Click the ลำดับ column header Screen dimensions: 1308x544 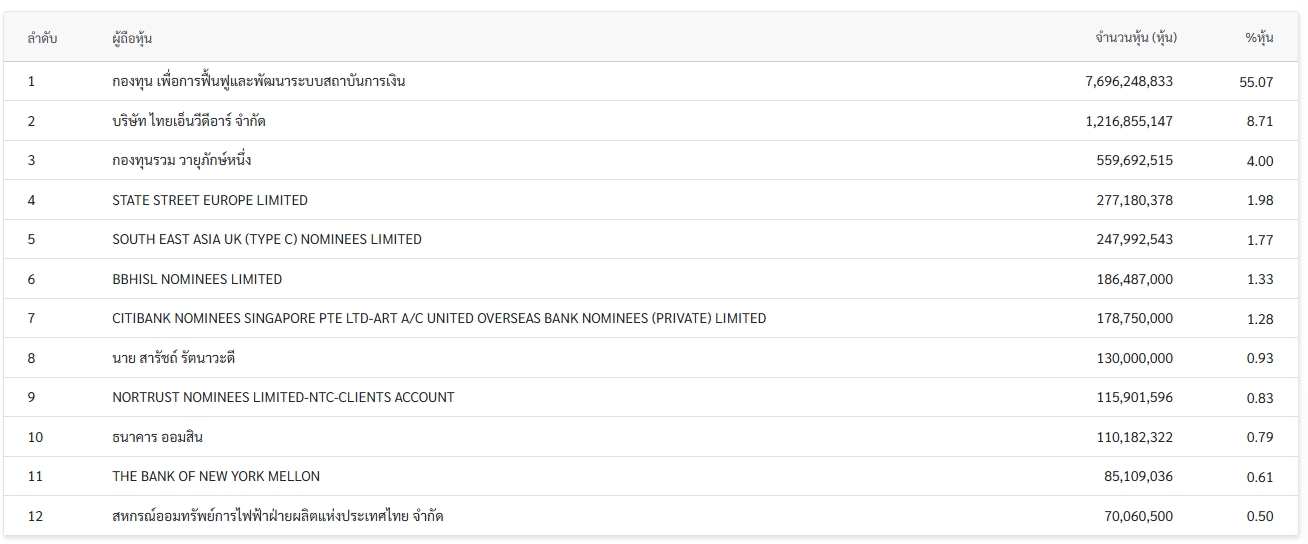(42, 38)
